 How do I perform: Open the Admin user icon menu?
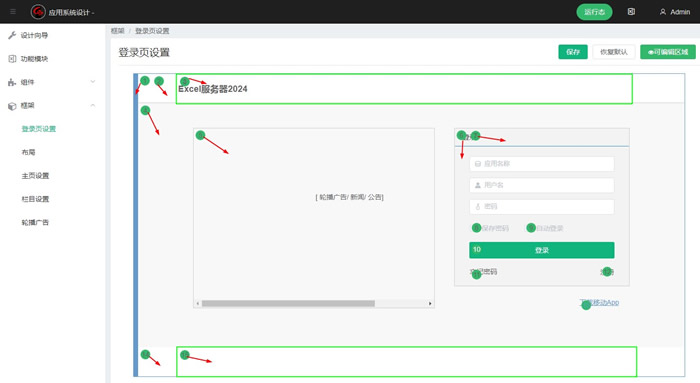click(x=663, y=12)
